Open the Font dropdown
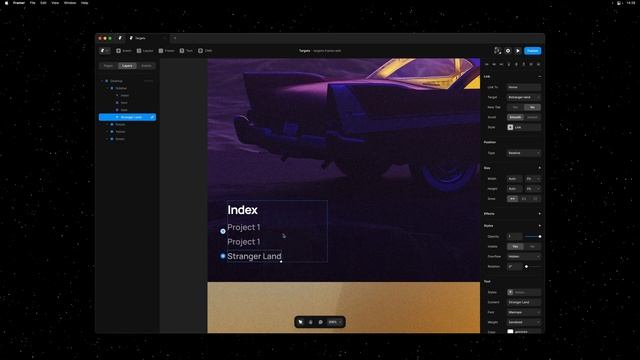Viewport: 640px width, 360px height. [524, 312]
